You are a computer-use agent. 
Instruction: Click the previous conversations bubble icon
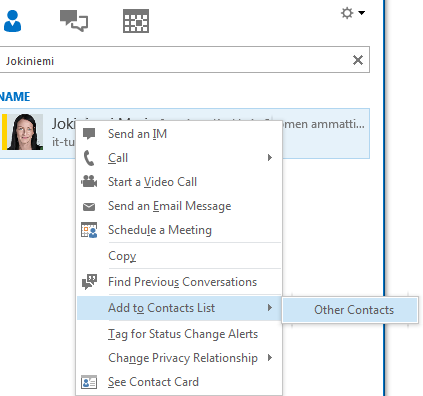pos(89,282)
